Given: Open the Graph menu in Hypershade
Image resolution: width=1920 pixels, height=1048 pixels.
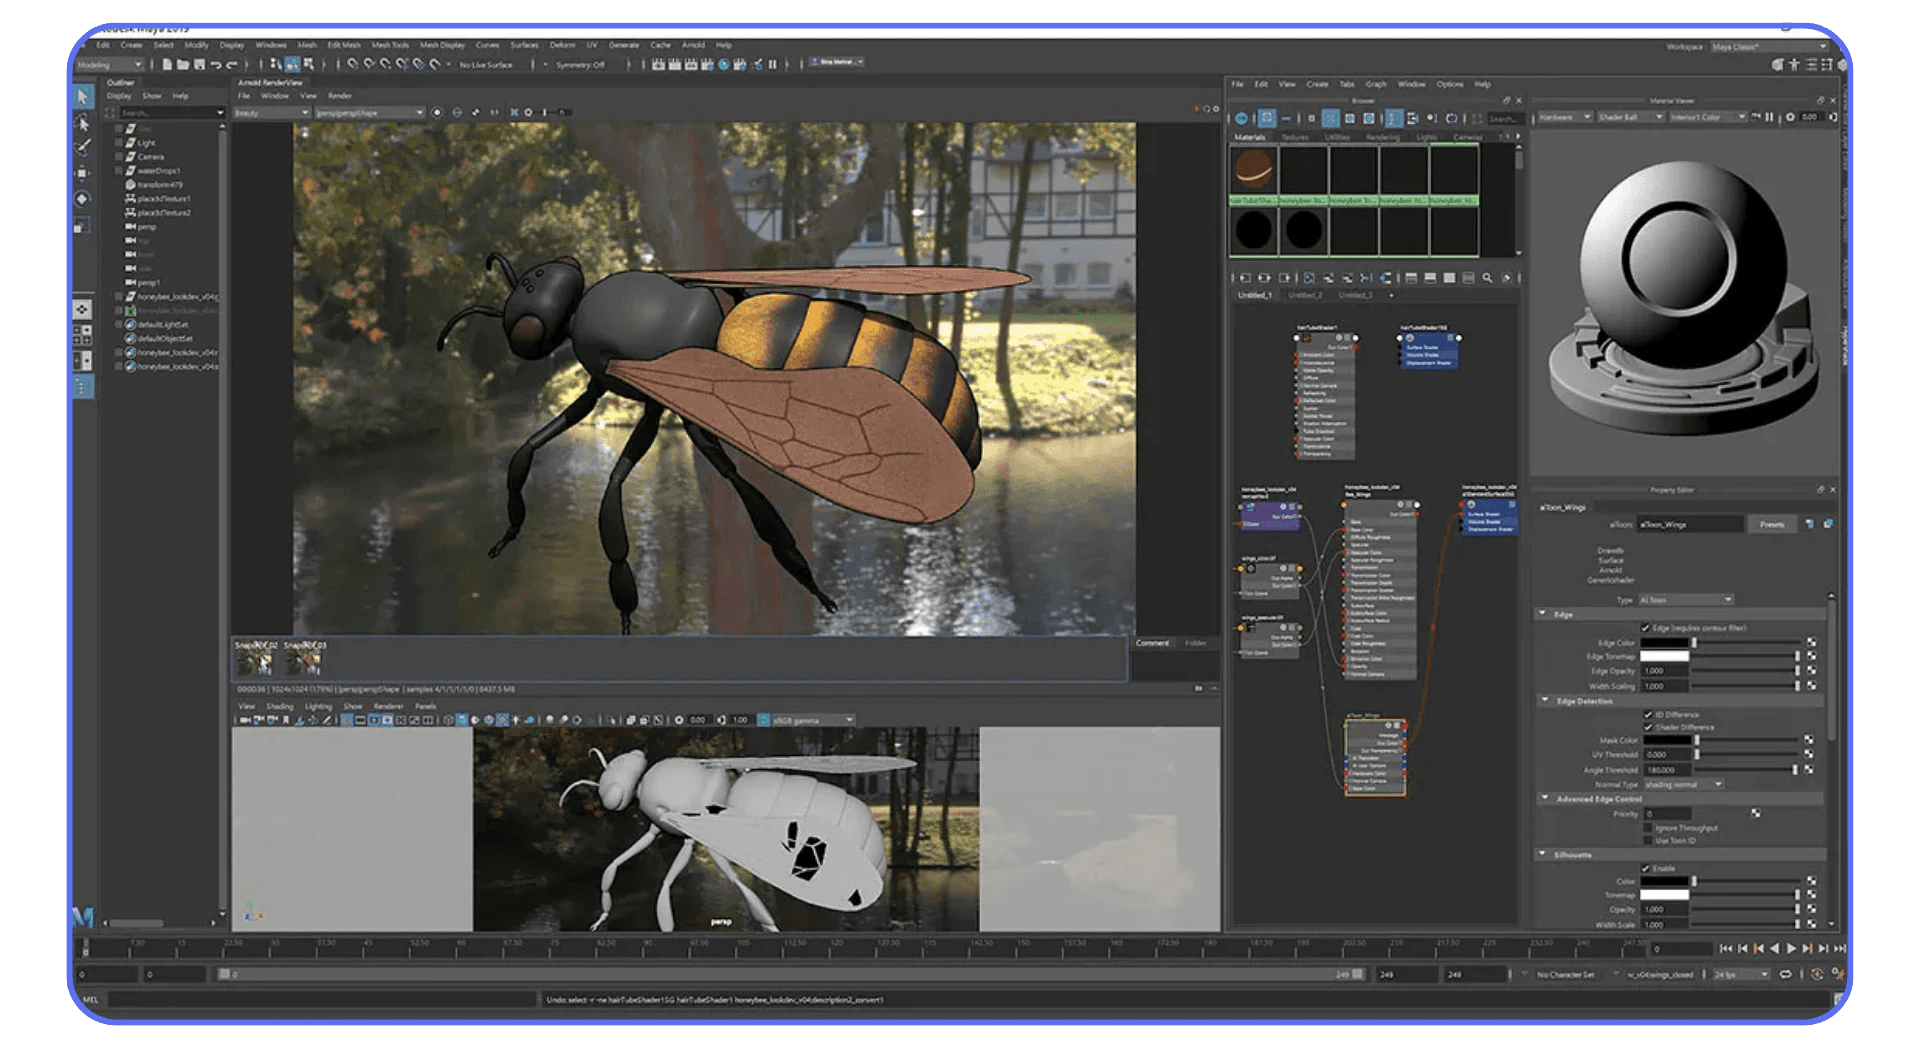Looking at the screenshot, I should pyautogui.click(x=1376, y=84).
